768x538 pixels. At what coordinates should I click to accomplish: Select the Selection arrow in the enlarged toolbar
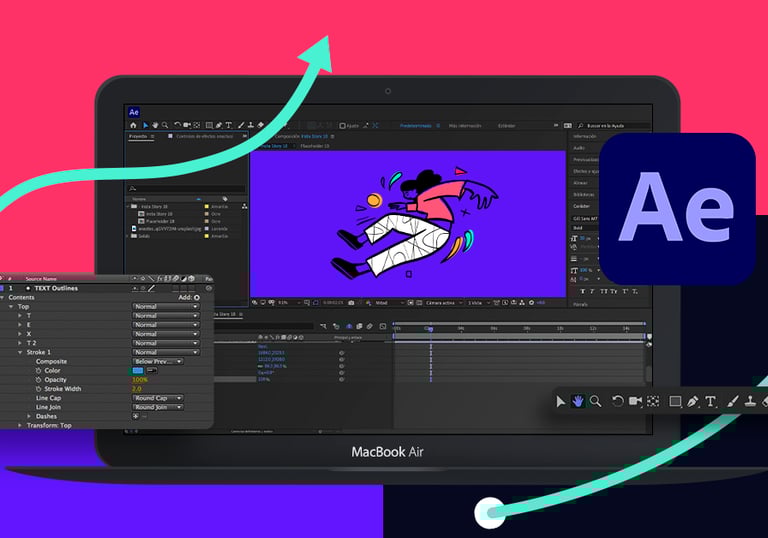tap(560, 401)
